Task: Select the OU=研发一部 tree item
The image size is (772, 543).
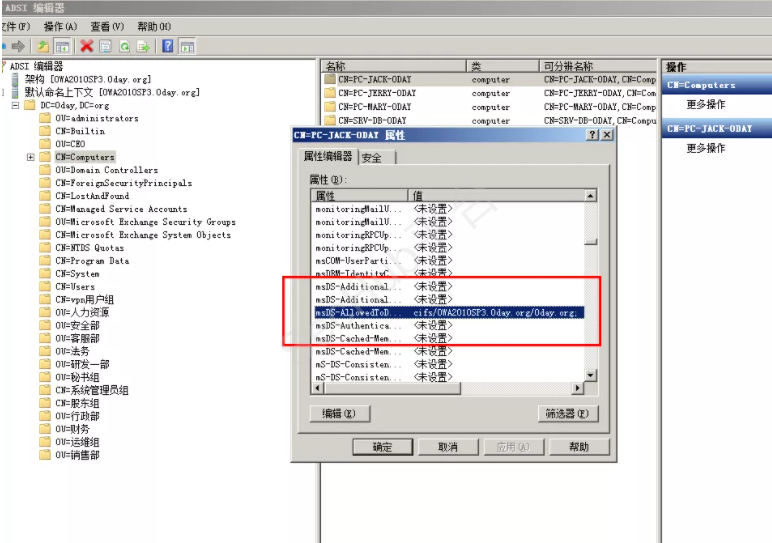Action: pyautogui.click(x=83, y=365)
